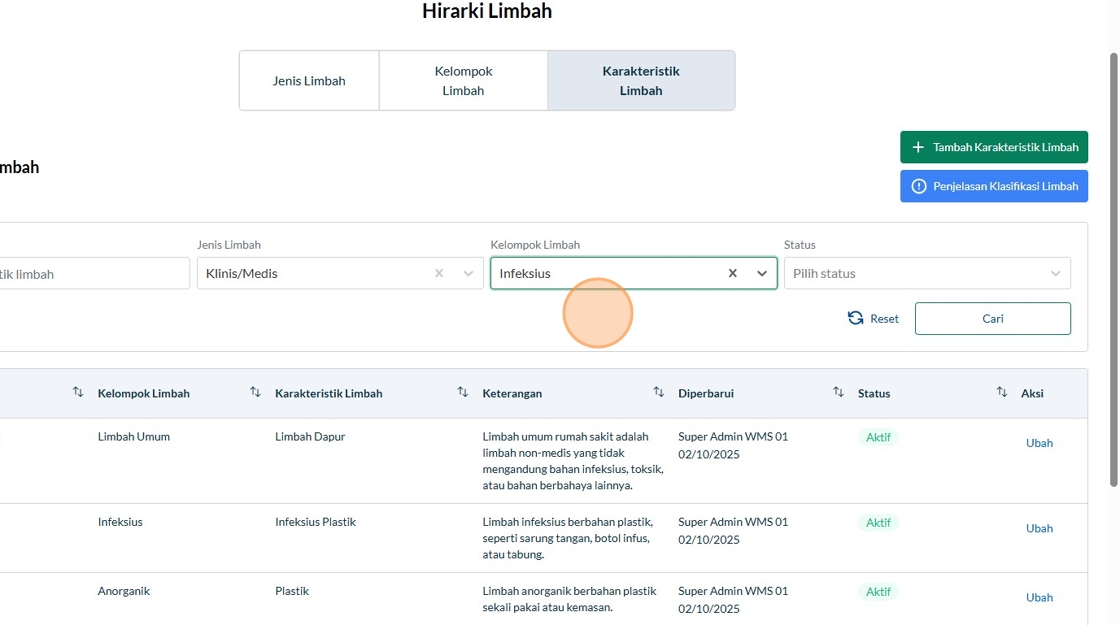Viewport: 1120px width, 625px height.
Task: Click the plus icon in Tambah Karakteristik Limbah
Action: point(918,147)
